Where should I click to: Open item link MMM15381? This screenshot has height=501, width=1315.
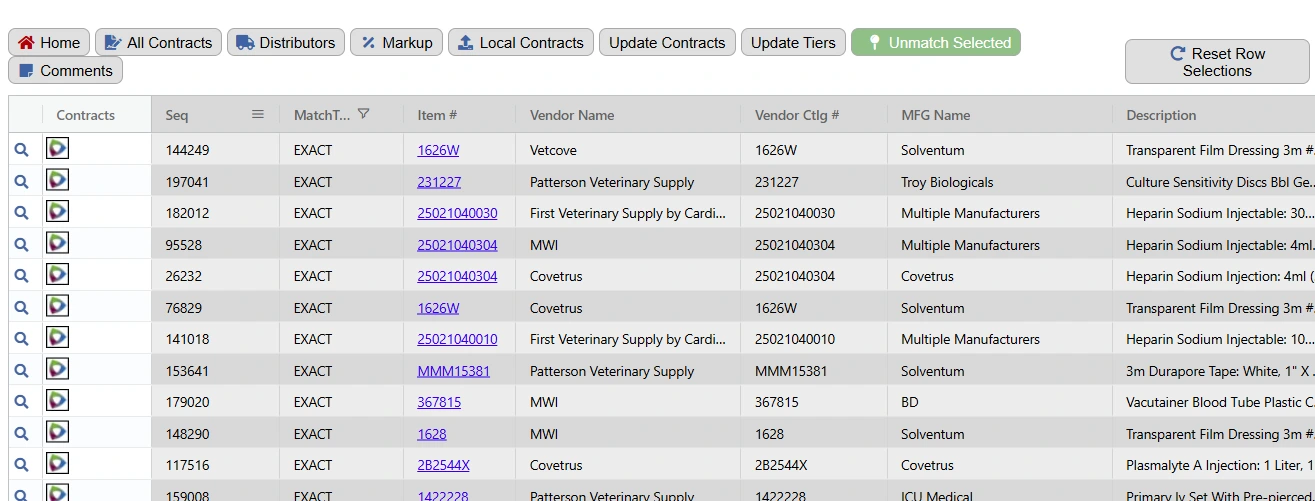[453, 371]
